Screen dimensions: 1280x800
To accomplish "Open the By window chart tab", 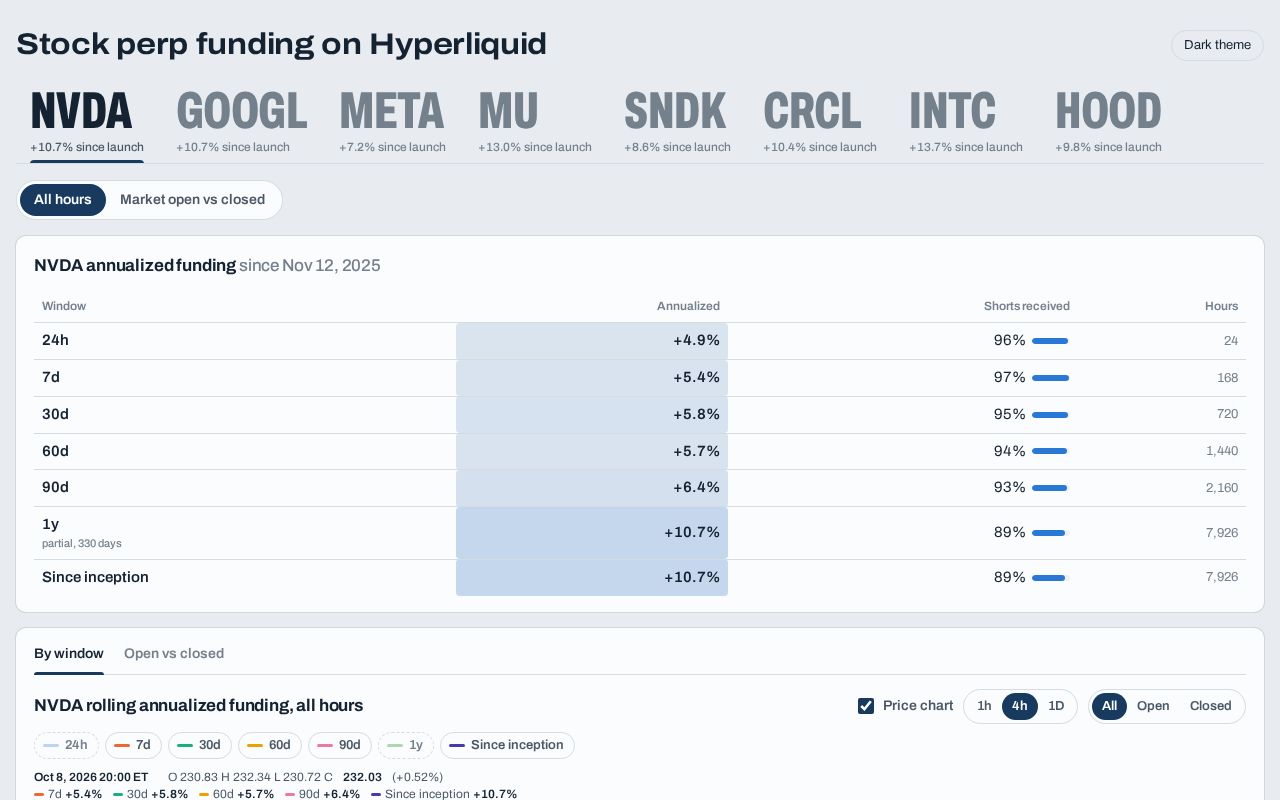I will click(69, 654).
